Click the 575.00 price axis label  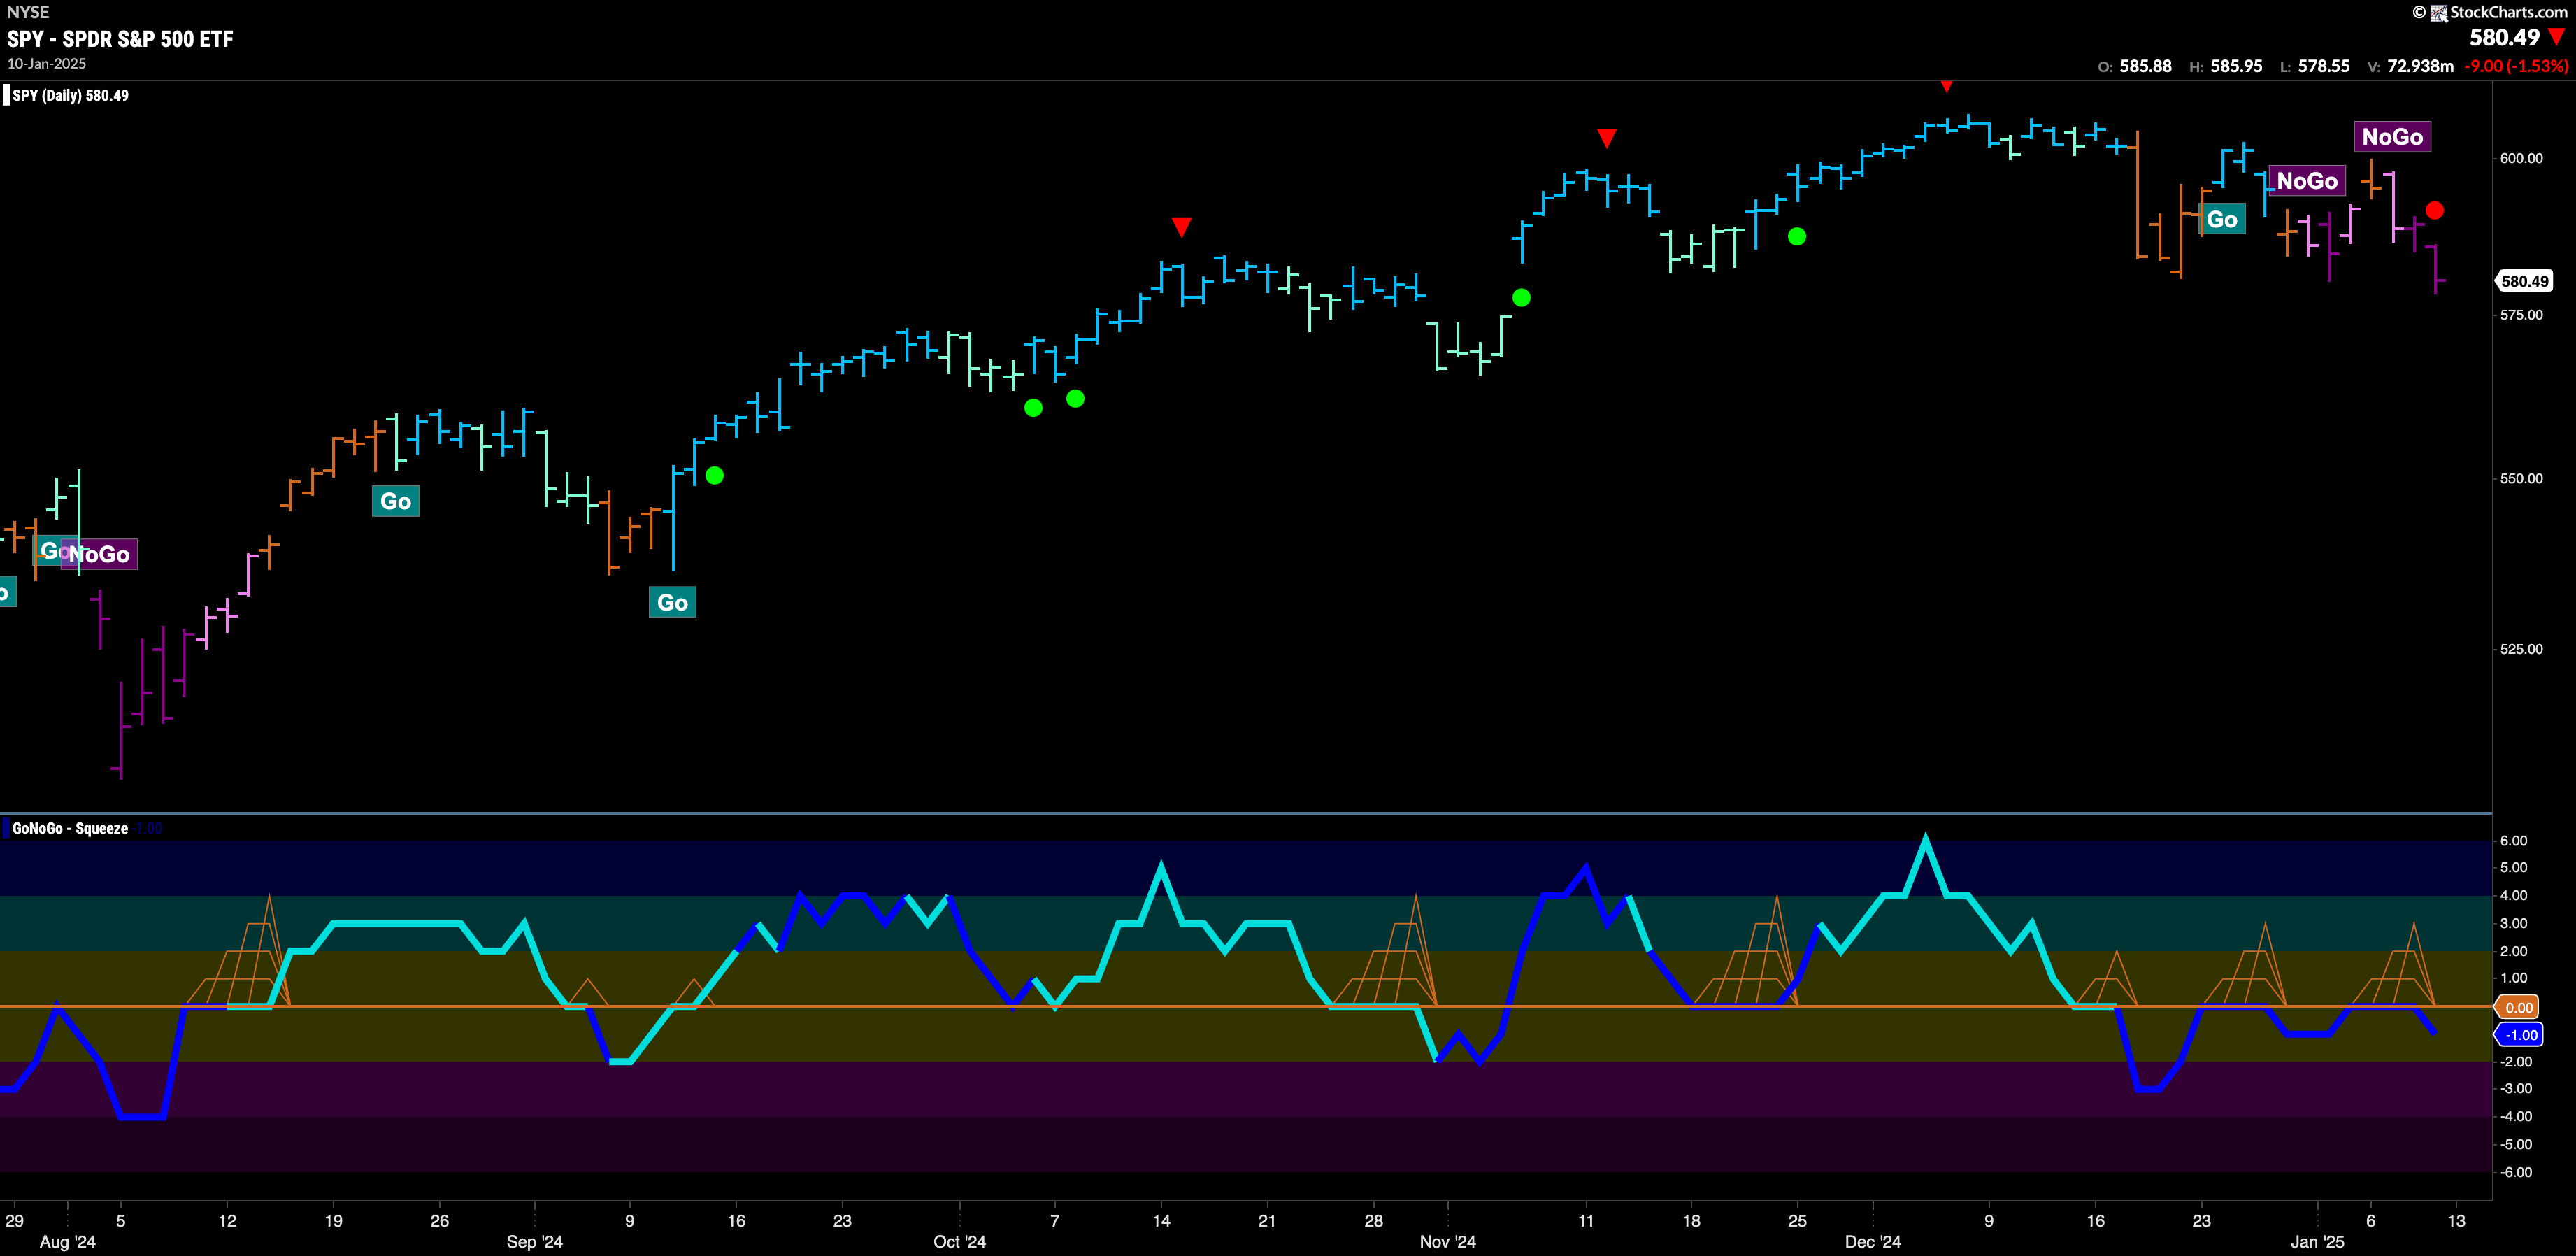(2521, 314)
